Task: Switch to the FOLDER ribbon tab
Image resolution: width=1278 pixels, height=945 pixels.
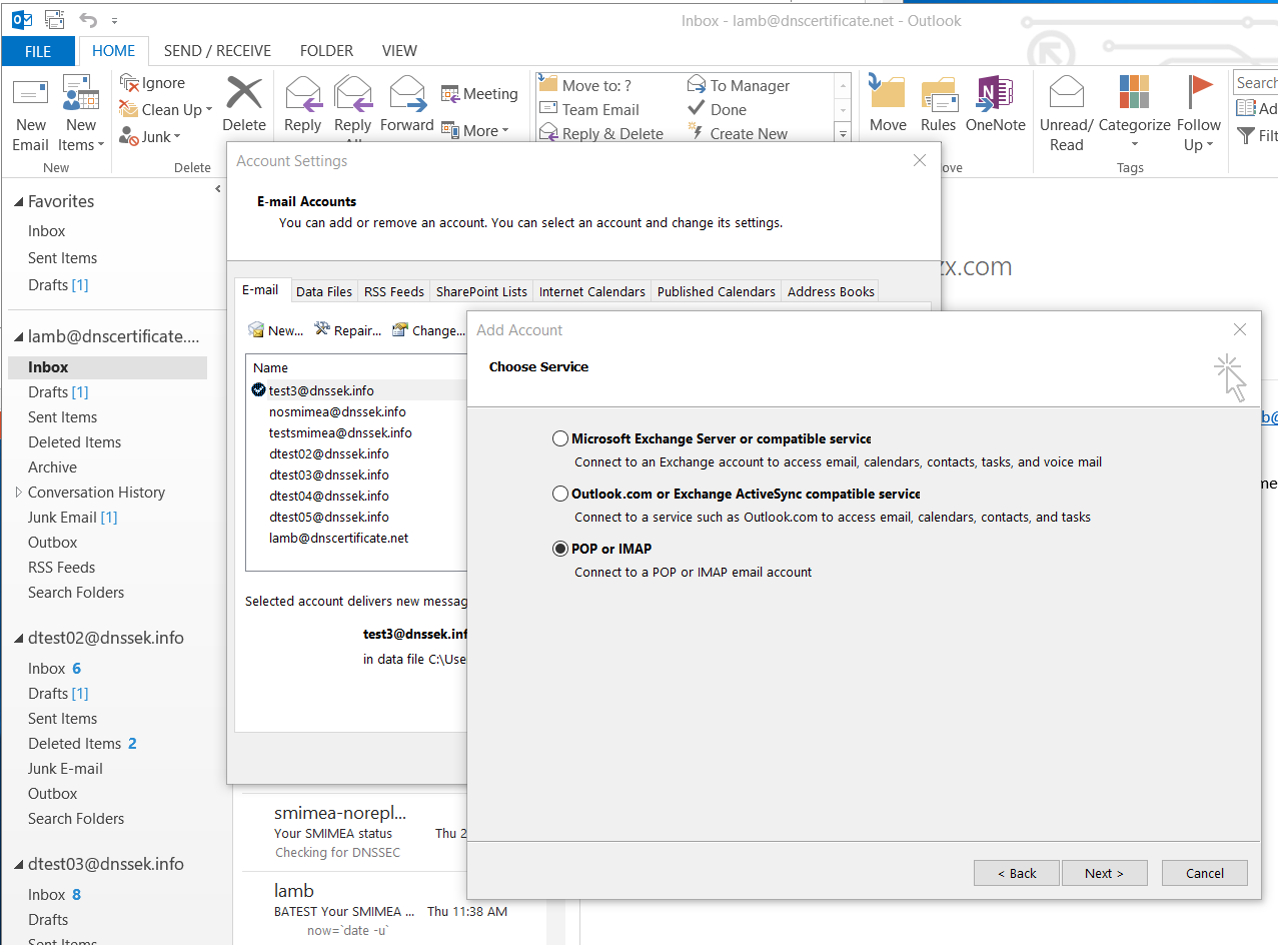Action: pyautogui.click(x=326, y=51)
